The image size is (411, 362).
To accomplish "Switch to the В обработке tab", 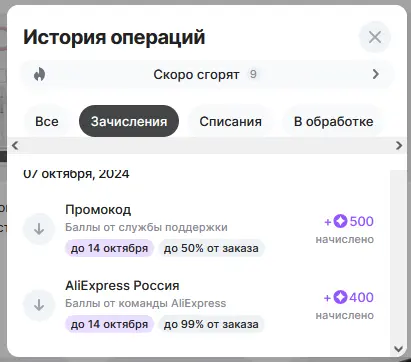I will click(334, 121).
